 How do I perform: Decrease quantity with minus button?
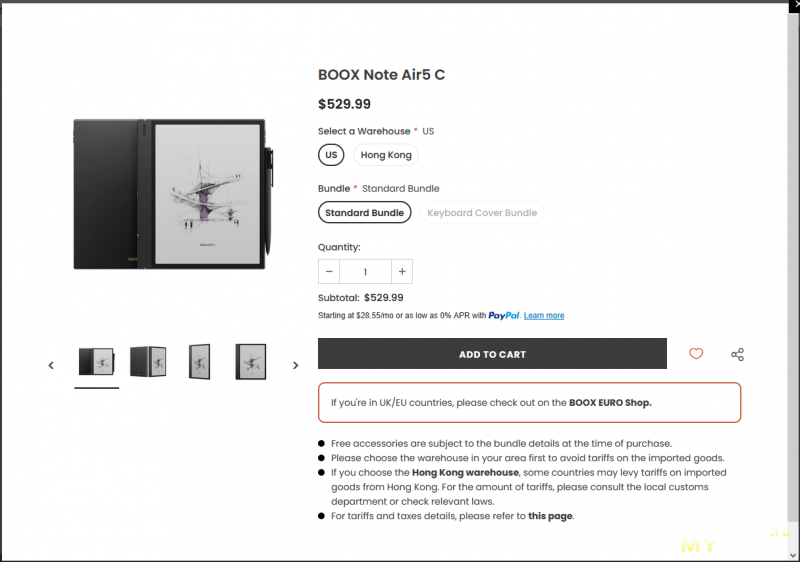coord(329,271)
